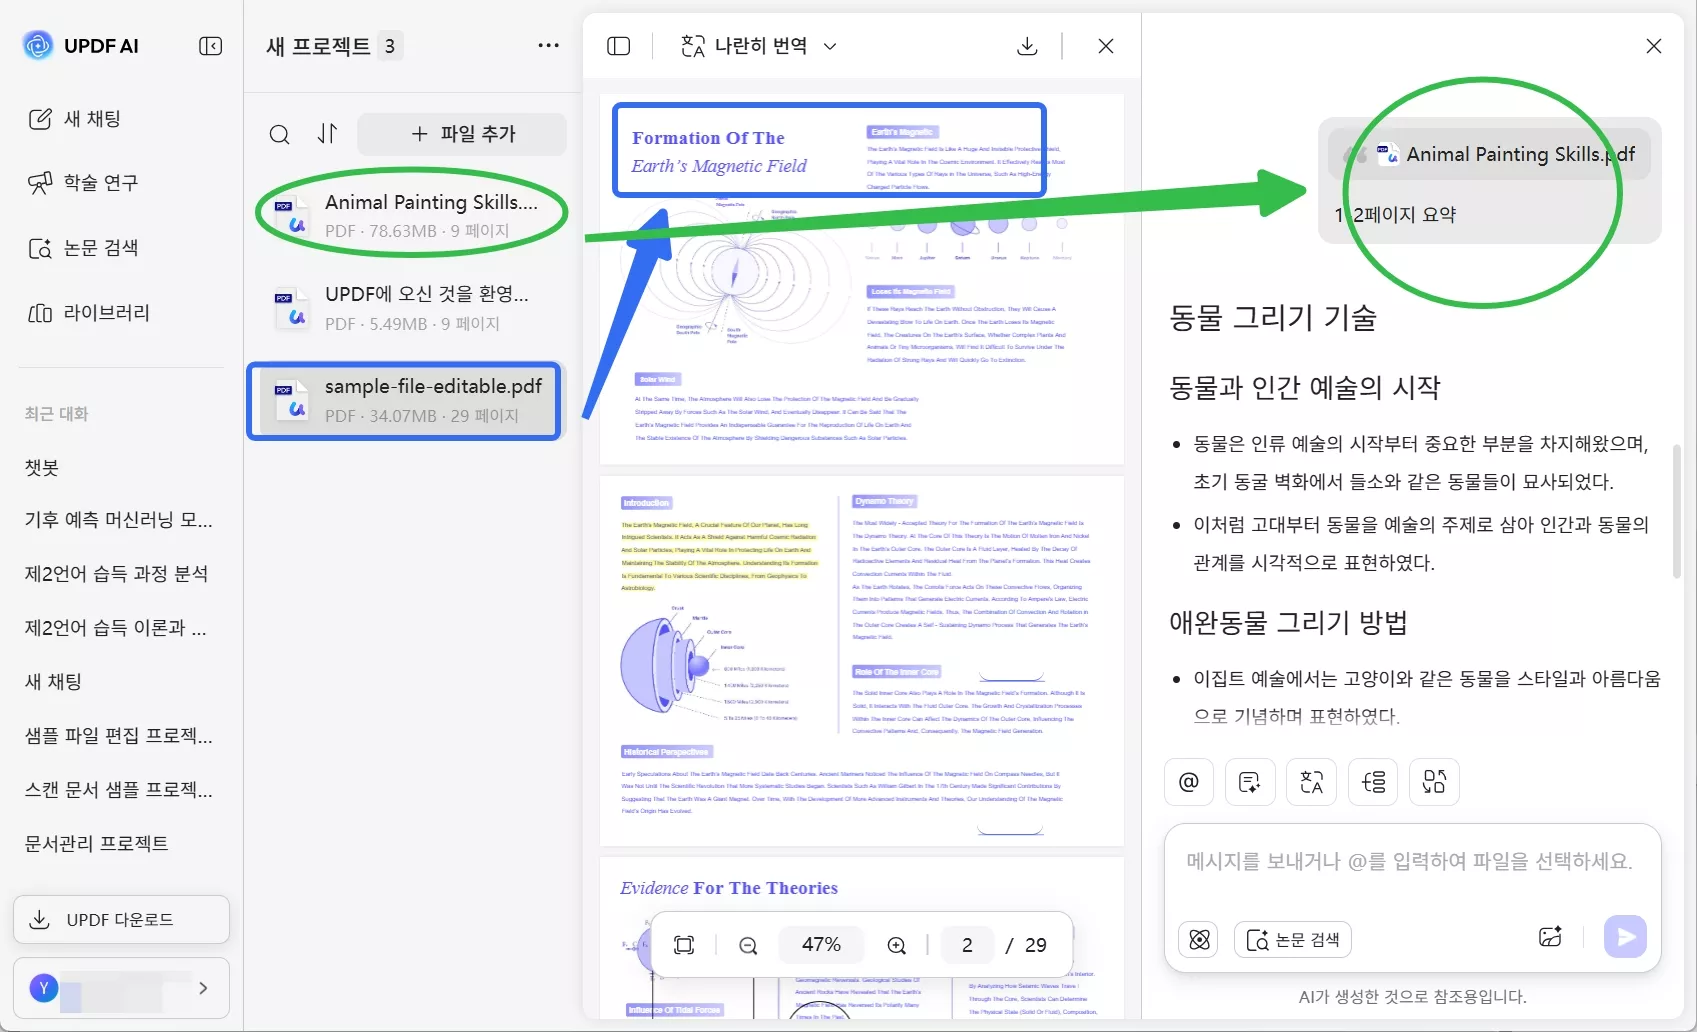Open the AI summarize icon below the chat
1697x1032 pixels.
pyautogui.click(x=1249, y=782)
